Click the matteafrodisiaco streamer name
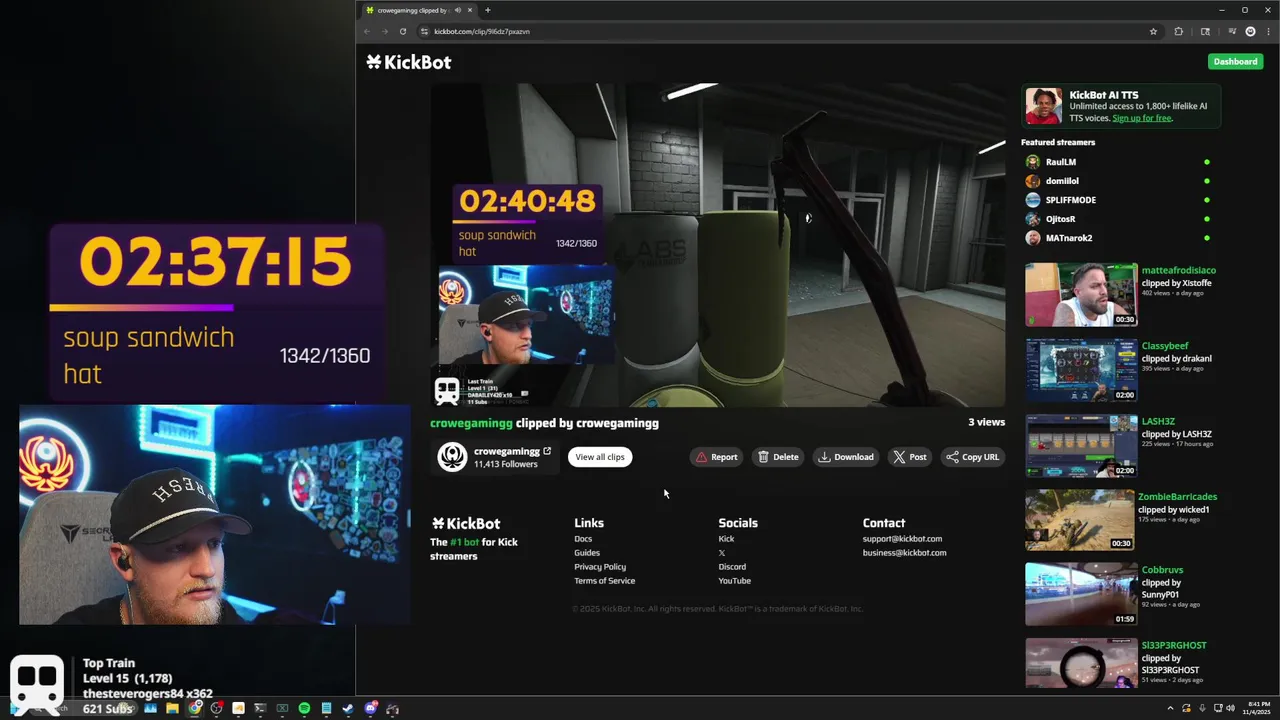This screenshot has width=1280, height=720. [x=1179, y=270]
